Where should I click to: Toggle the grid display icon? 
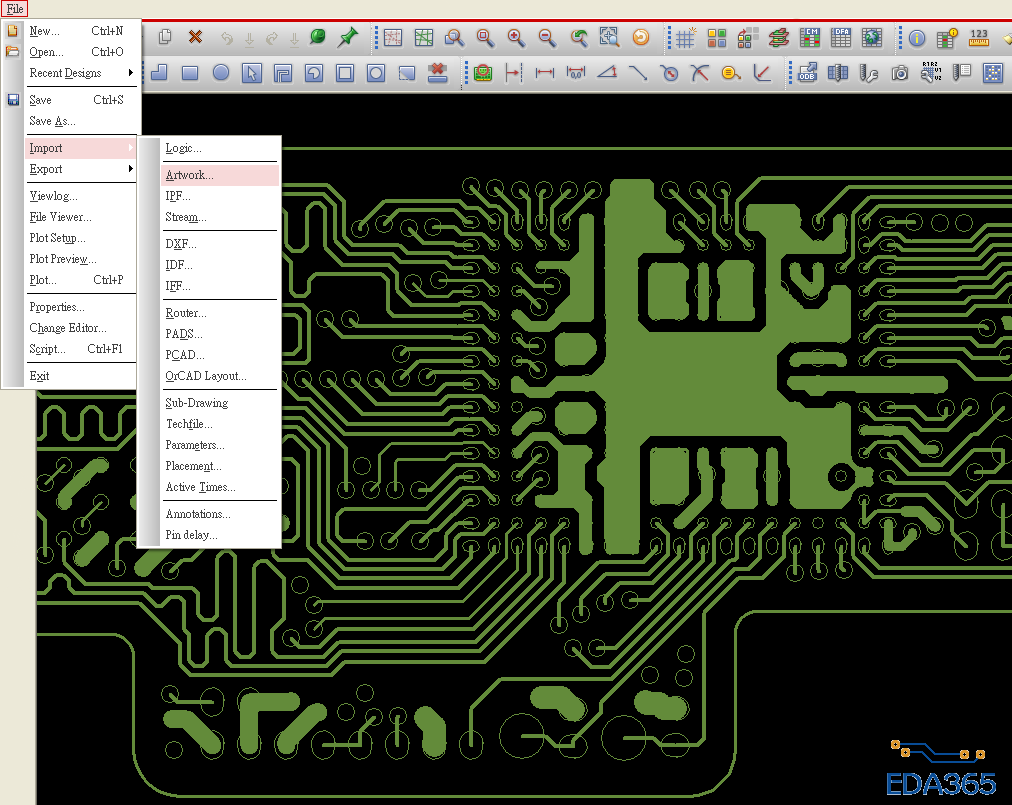(x=685, y=38)
